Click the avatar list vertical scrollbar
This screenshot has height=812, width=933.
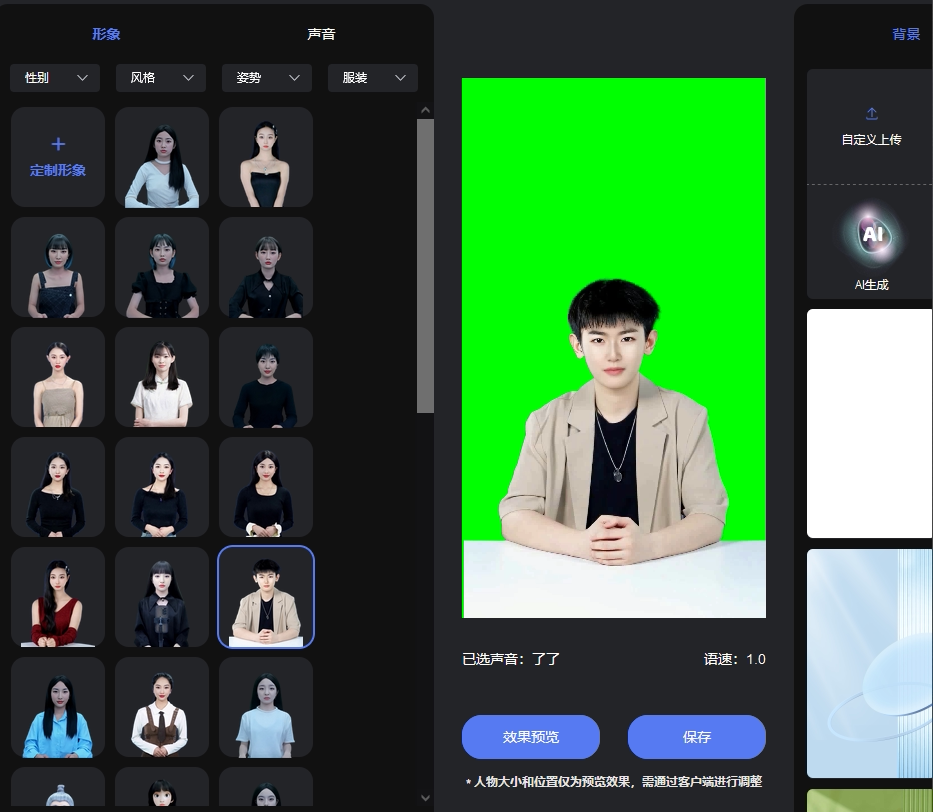pyautogui.click(x=425, y=265)
